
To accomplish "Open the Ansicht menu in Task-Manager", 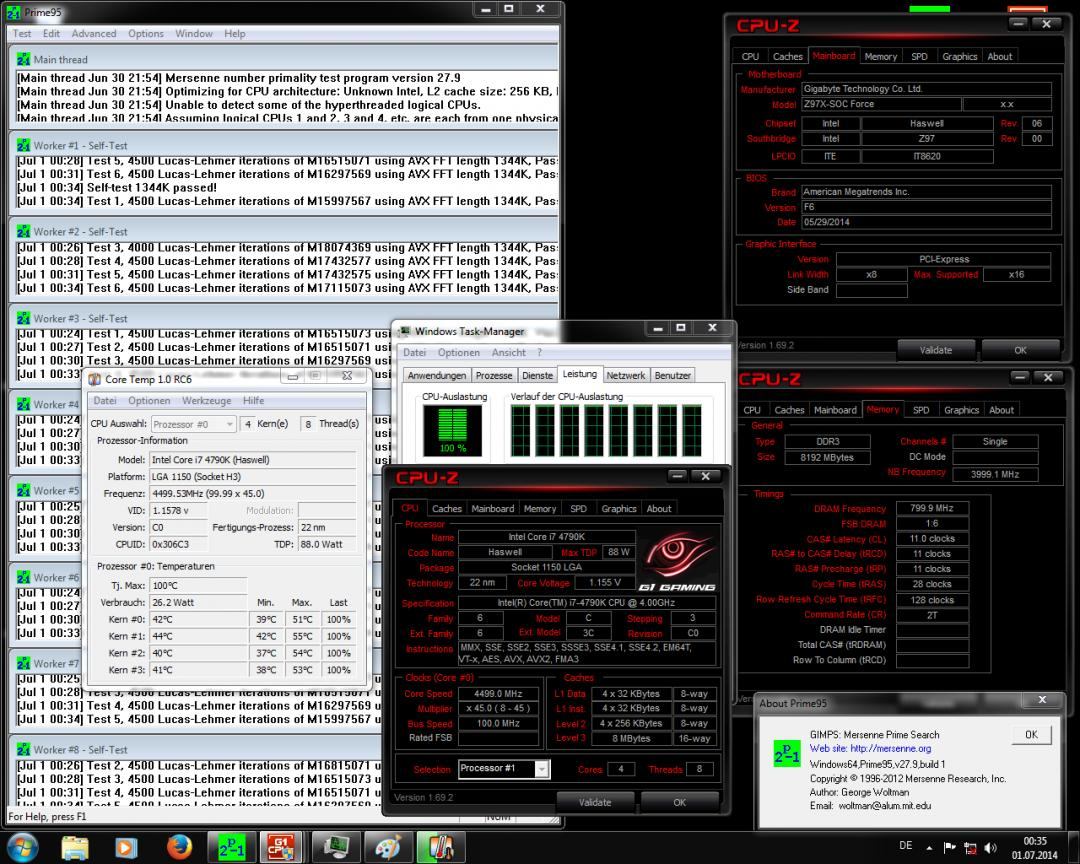I will (x=508, y=353).
